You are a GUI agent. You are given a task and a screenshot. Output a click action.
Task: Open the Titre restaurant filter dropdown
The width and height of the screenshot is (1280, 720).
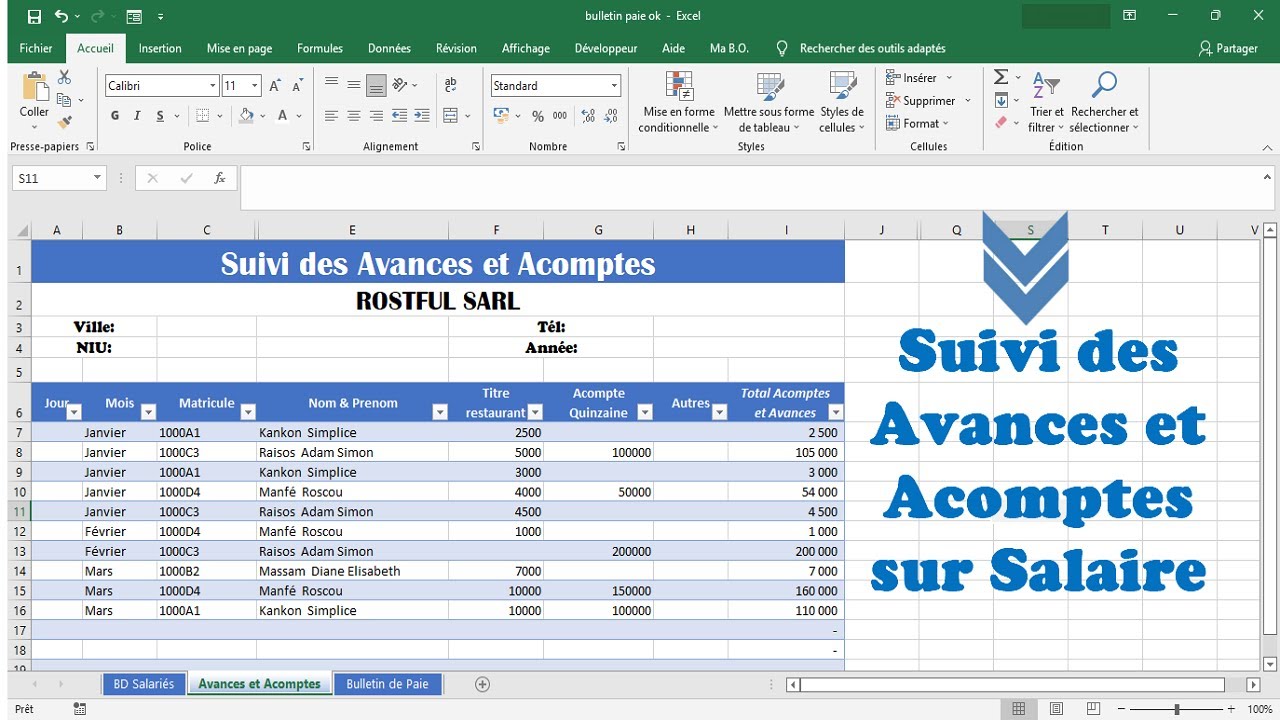click(535, 412)
